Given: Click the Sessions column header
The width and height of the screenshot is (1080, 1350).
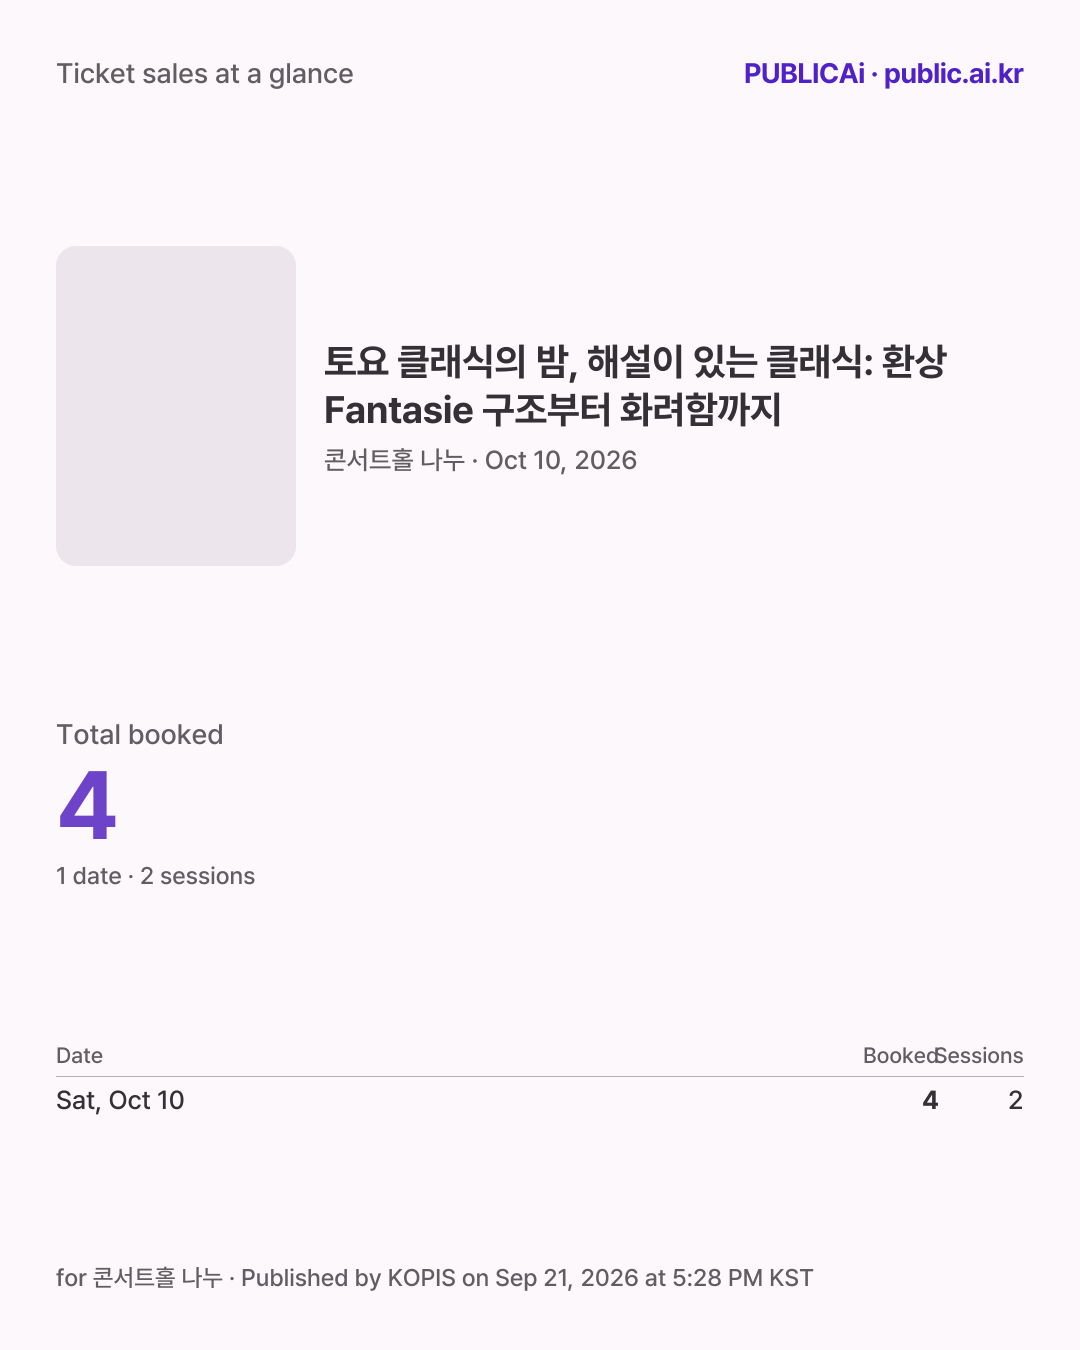Looking at the screenshot, I should [x=980, y=1056].
